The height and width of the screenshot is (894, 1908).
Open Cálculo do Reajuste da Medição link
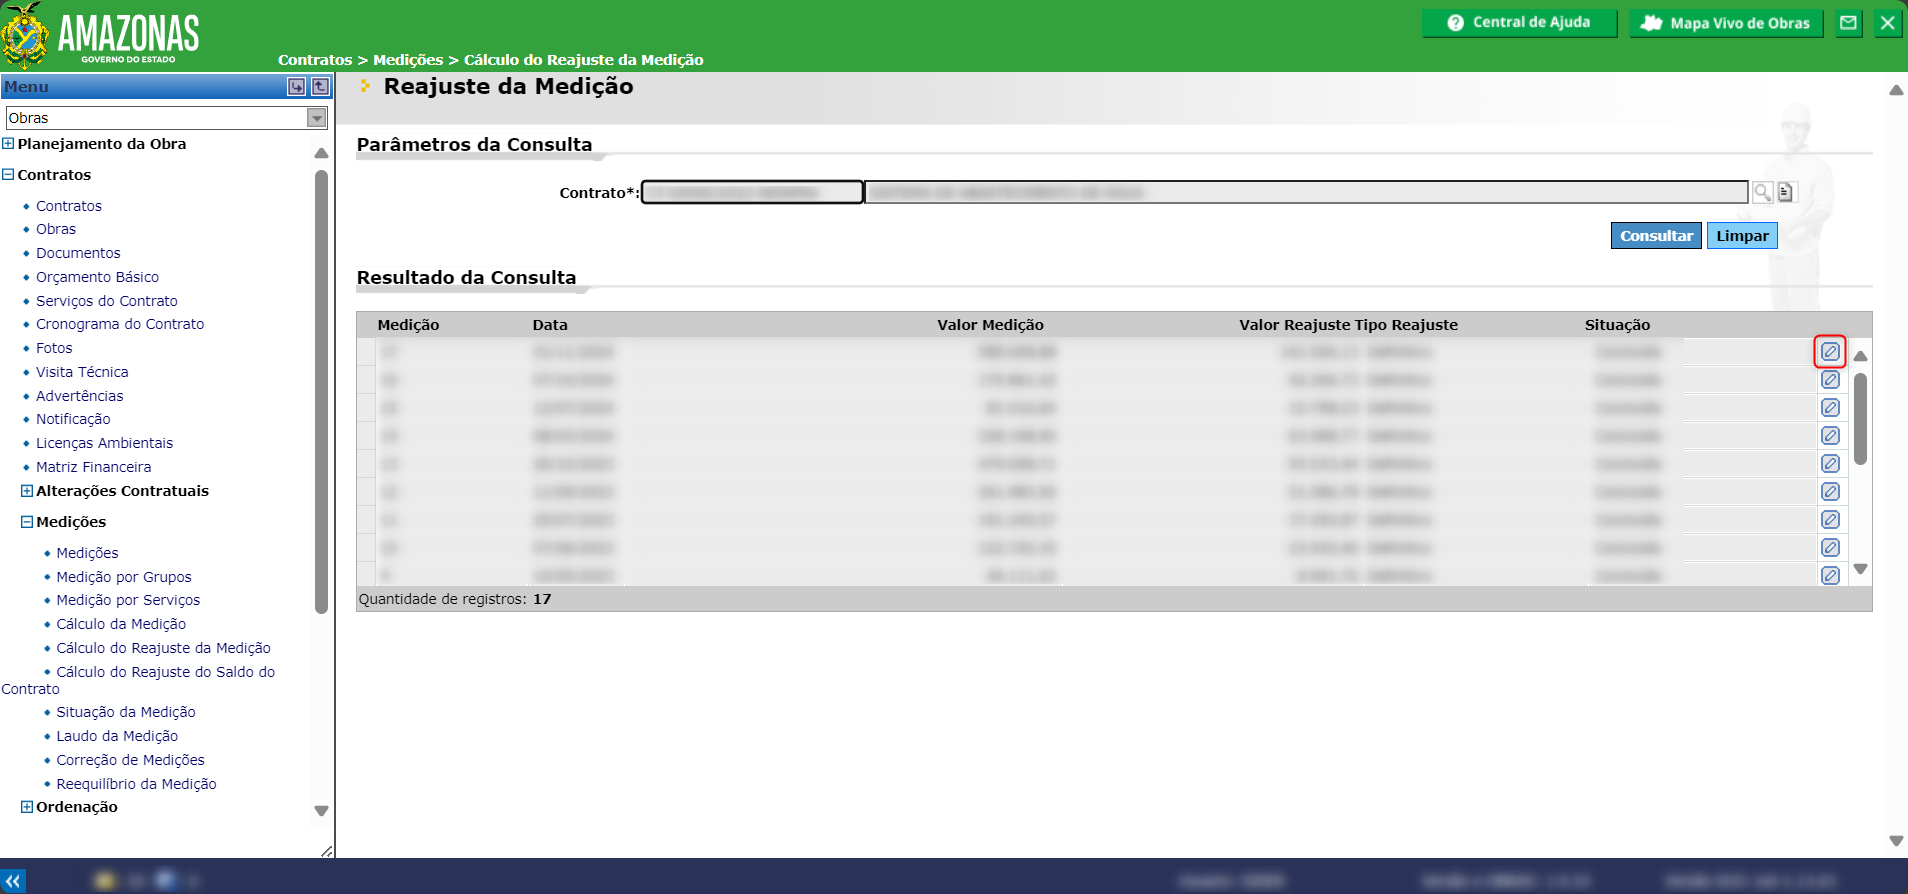tap(163, 648)
